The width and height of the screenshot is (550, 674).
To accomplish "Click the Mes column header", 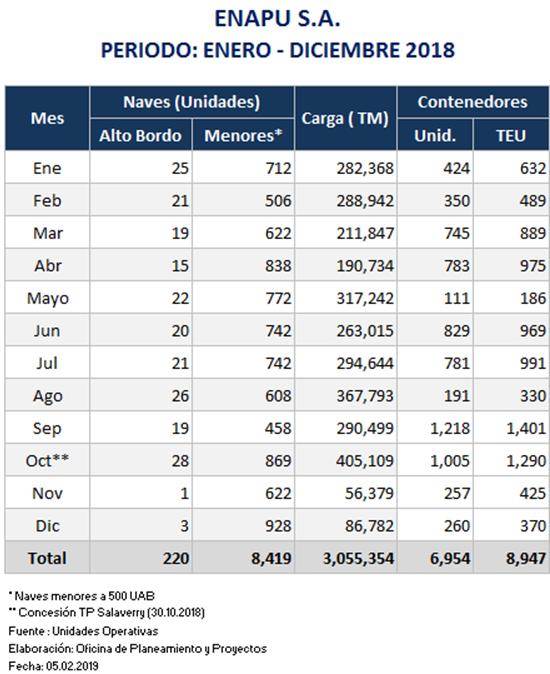I will pos(47,118).
